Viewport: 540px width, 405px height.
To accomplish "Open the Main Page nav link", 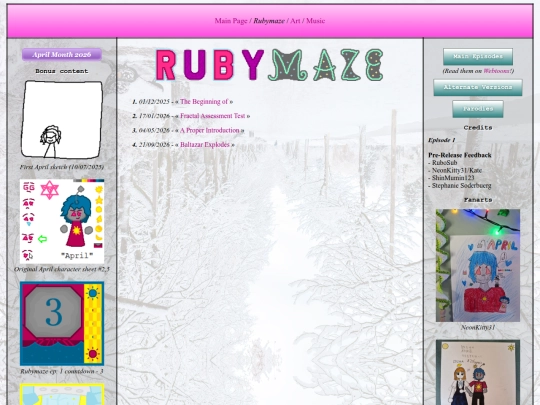I will tap(231, 21).
